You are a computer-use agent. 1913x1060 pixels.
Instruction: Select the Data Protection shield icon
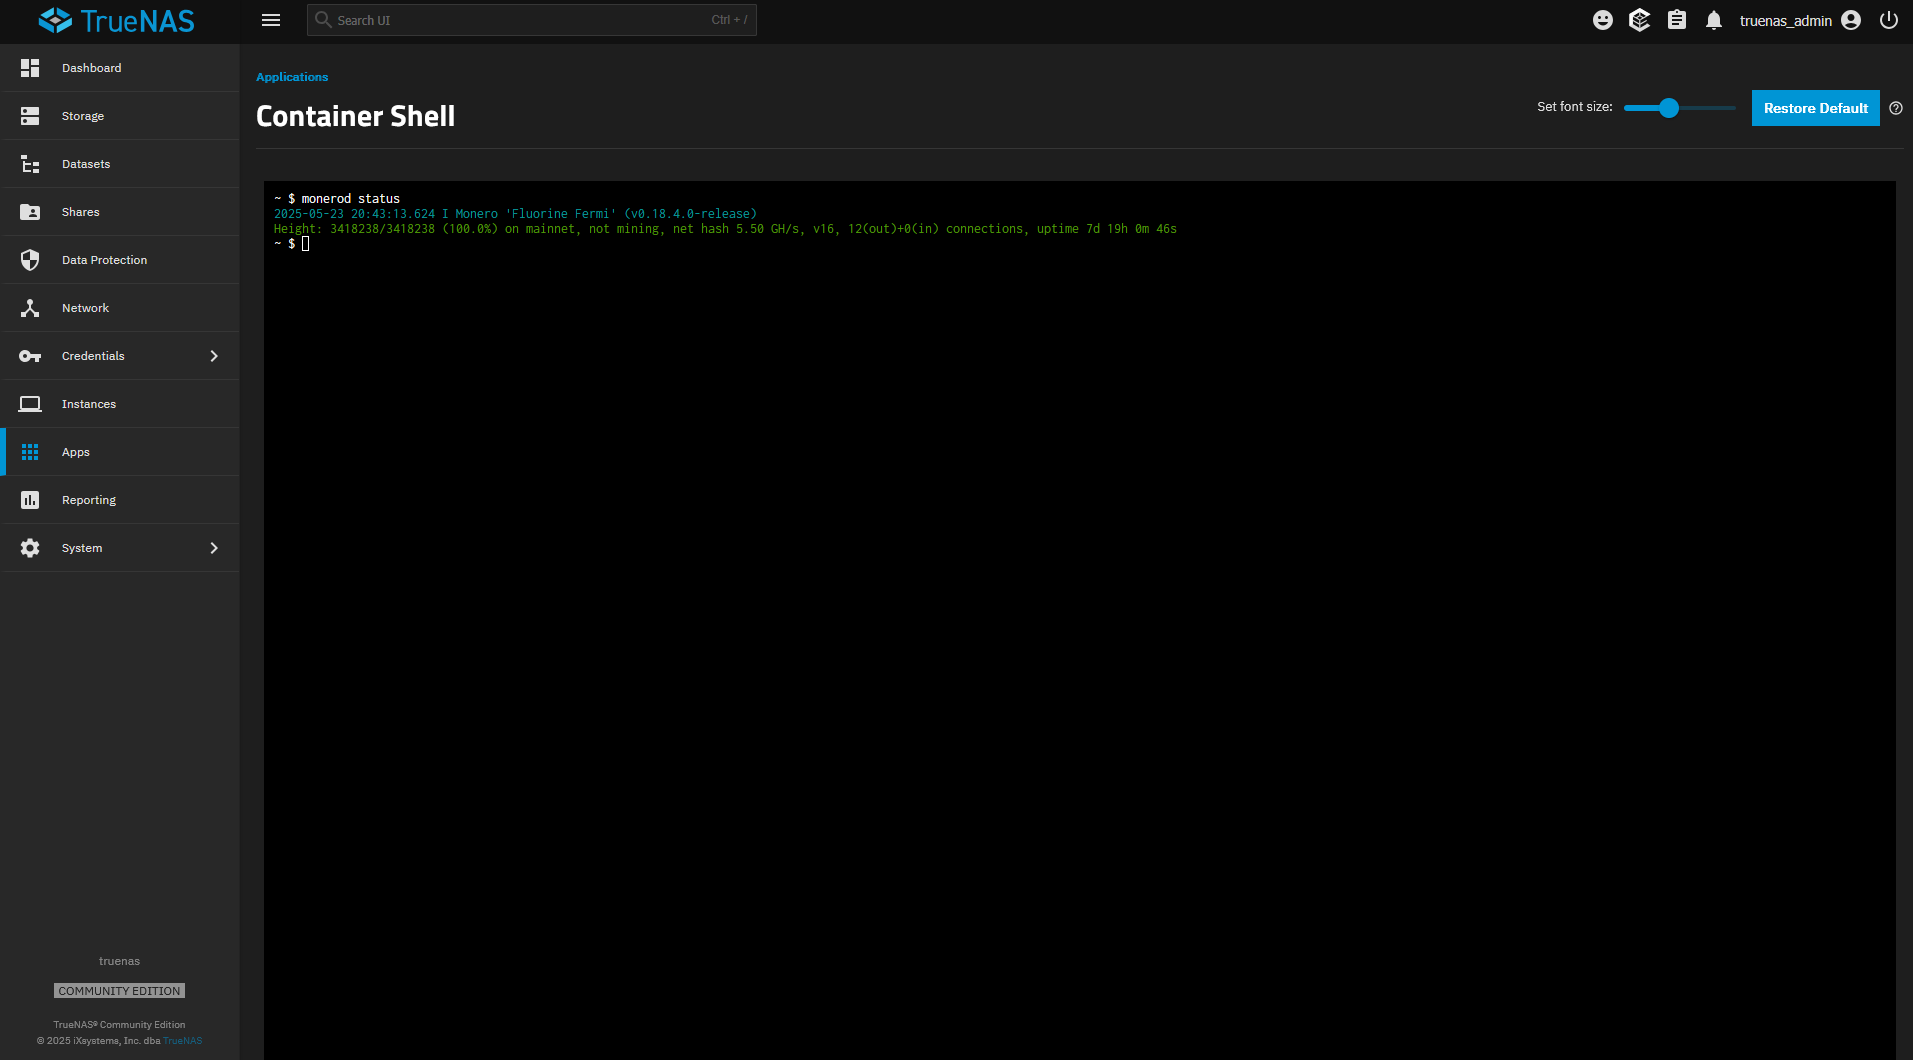point(29,259)
